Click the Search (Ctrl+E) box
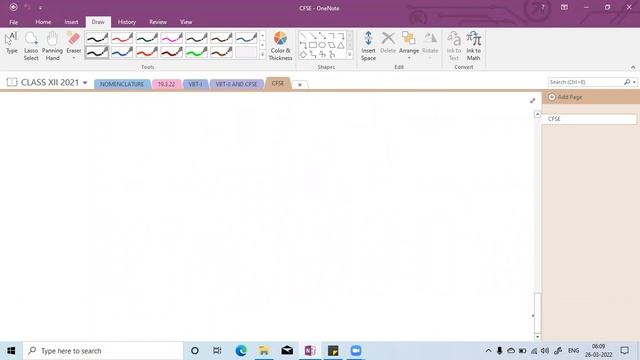The height and width of the screenshot is (360, 640). coord(586,82)
